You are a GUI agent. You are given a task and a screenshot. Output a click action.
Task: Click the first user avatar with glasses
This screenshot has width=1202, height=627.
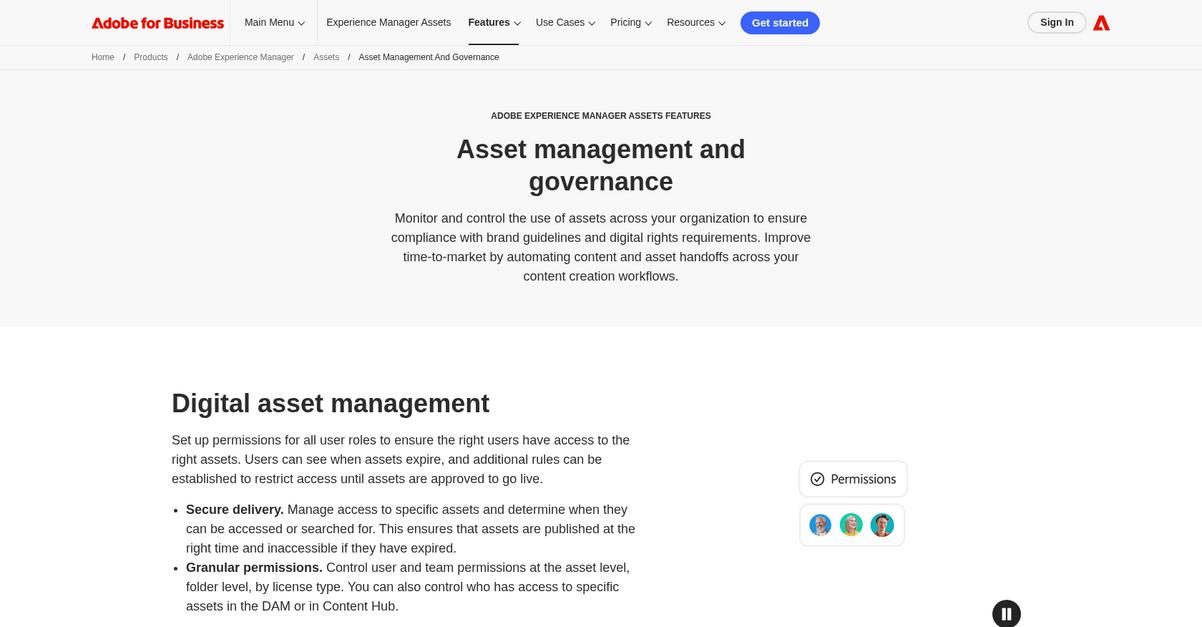pyautogui.click(x=820, y=525)
